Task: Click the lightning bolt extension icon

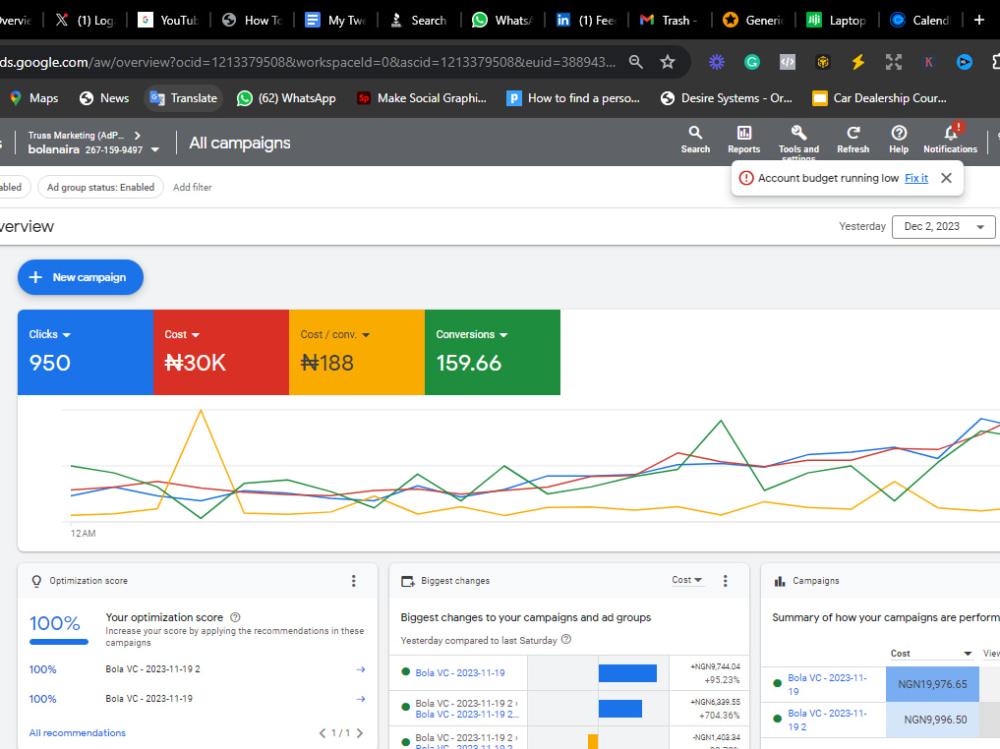Action: coord(858,62)
